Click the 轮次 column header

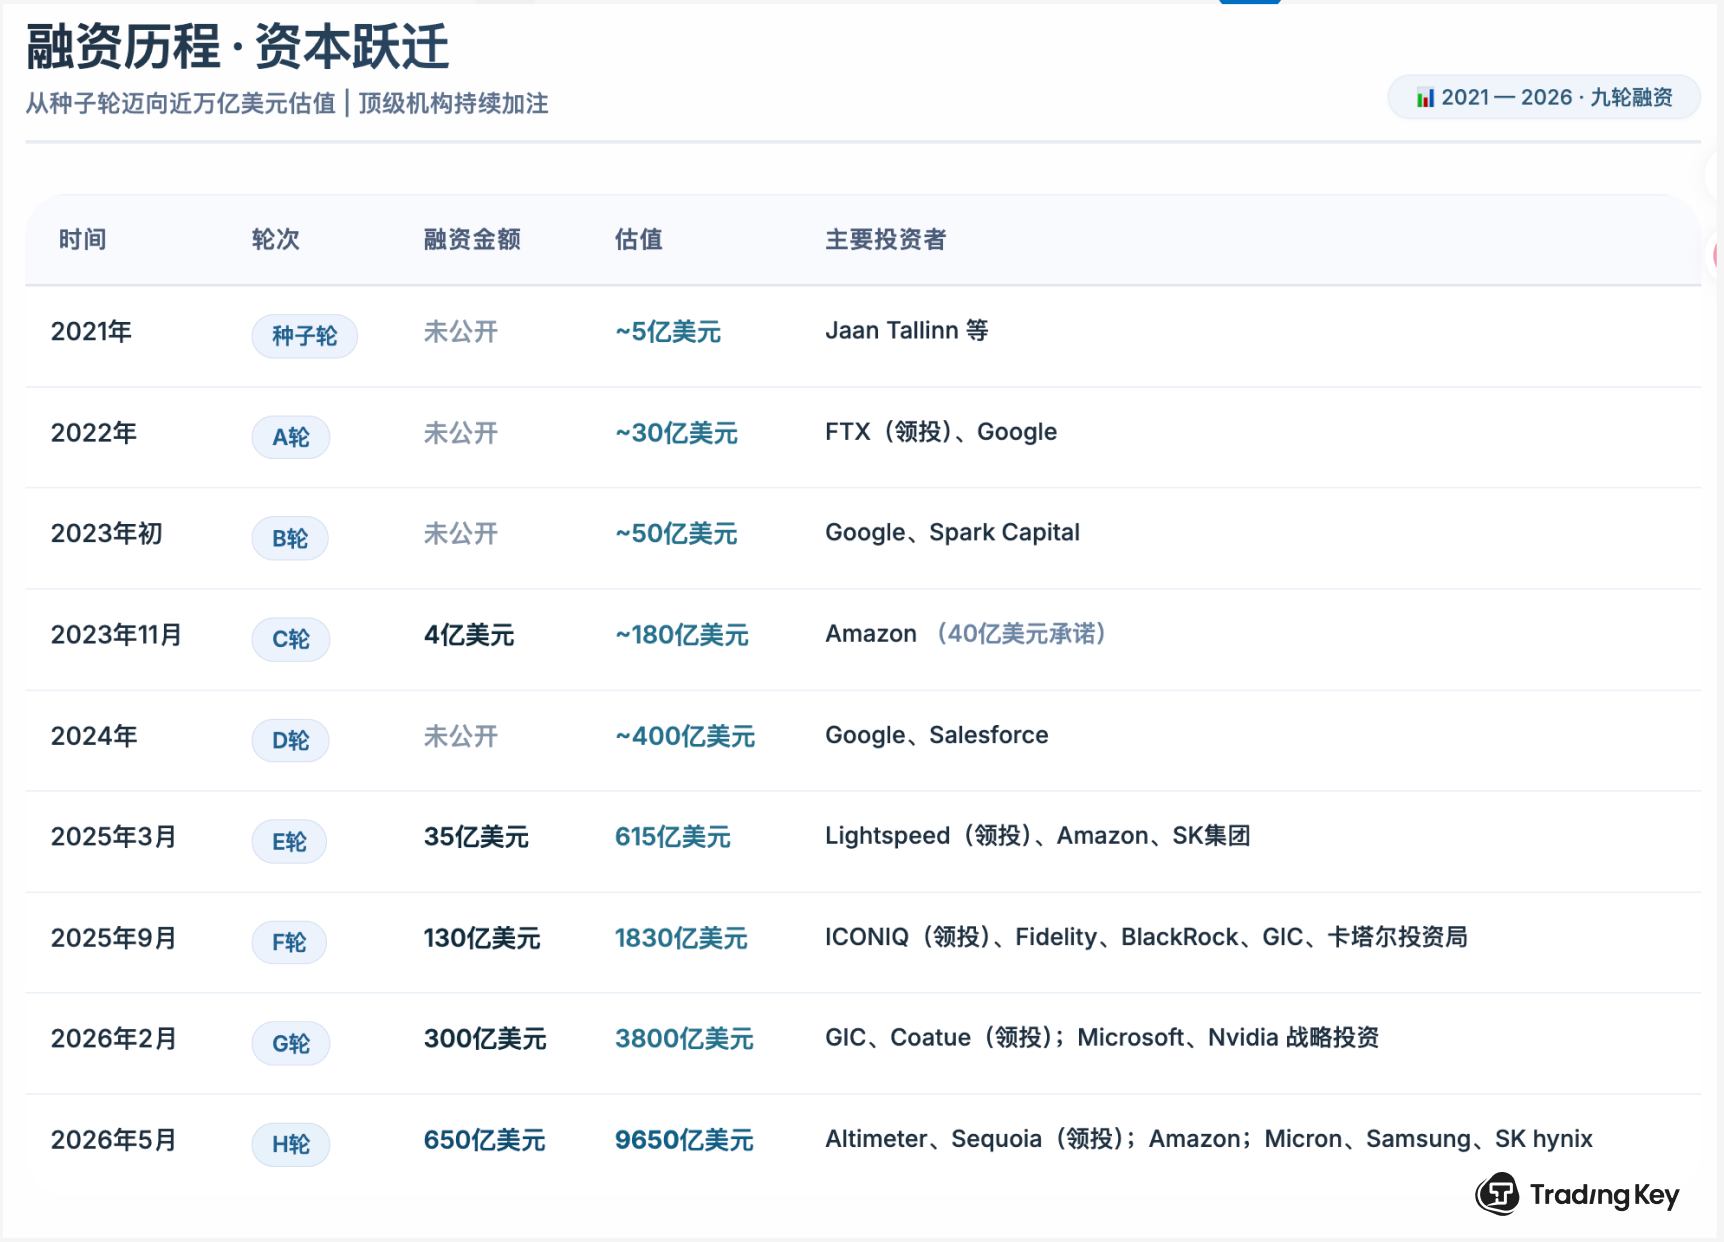(x=276, y=239)
